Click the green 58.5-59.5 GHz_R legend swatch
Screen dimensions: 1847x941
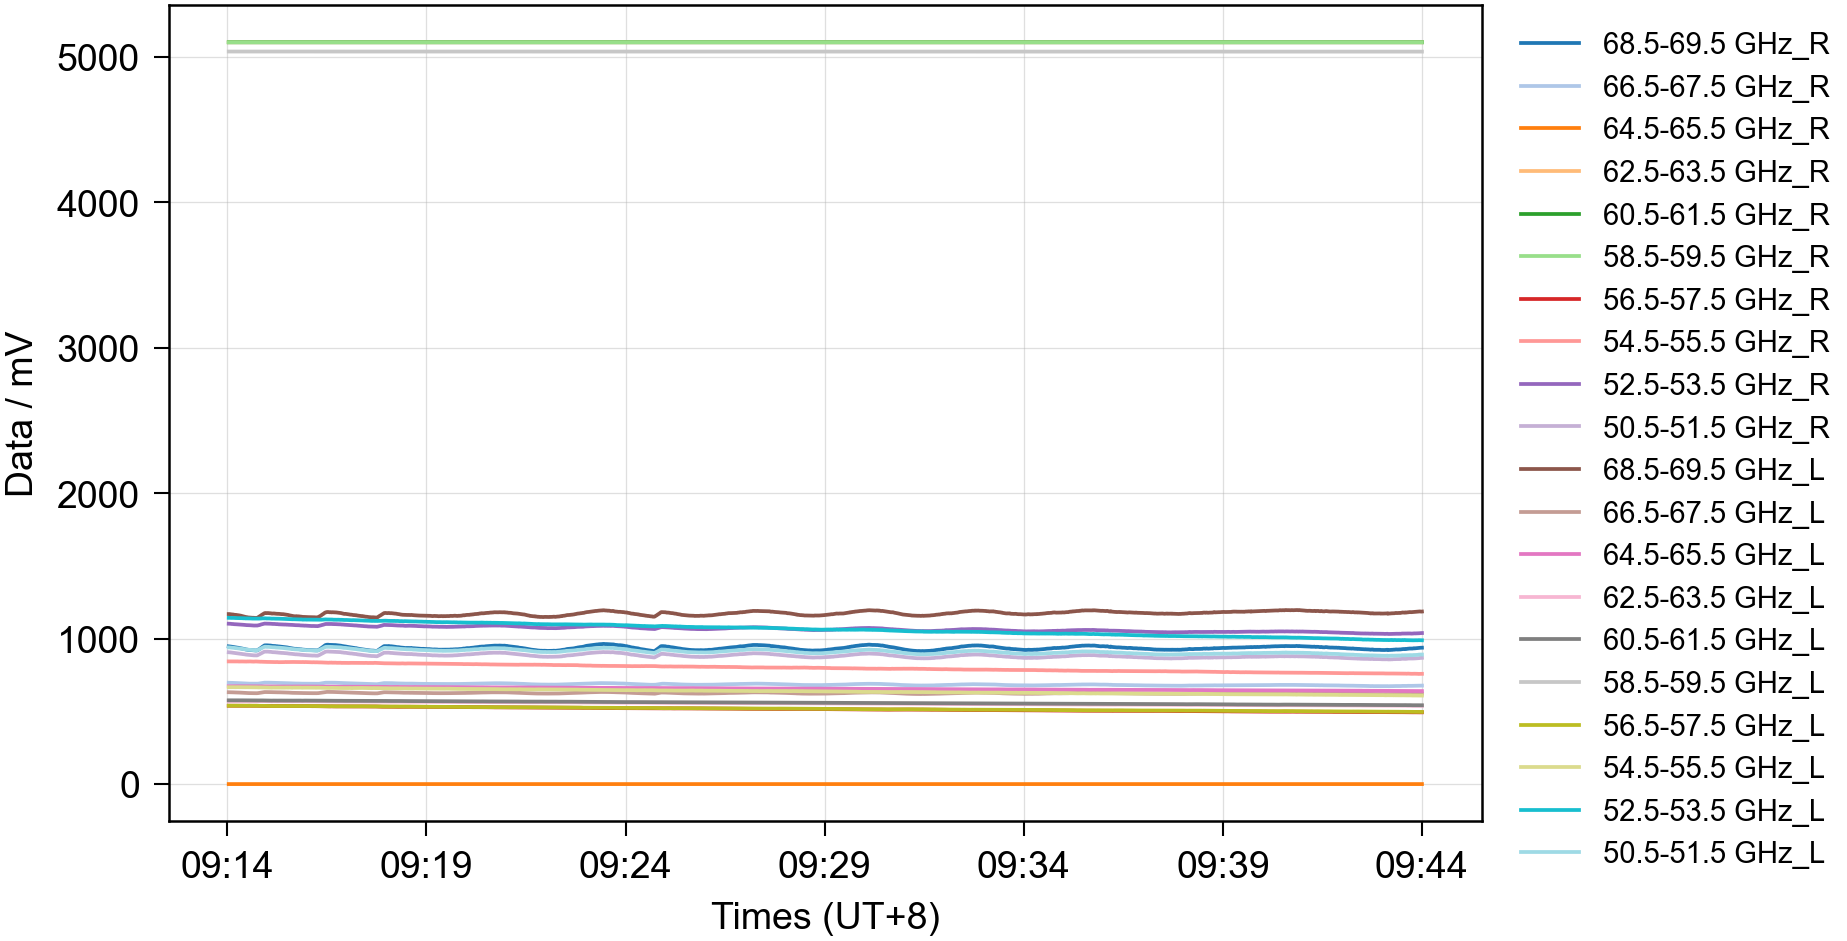pyautogui.click(x=1549, y=257)
